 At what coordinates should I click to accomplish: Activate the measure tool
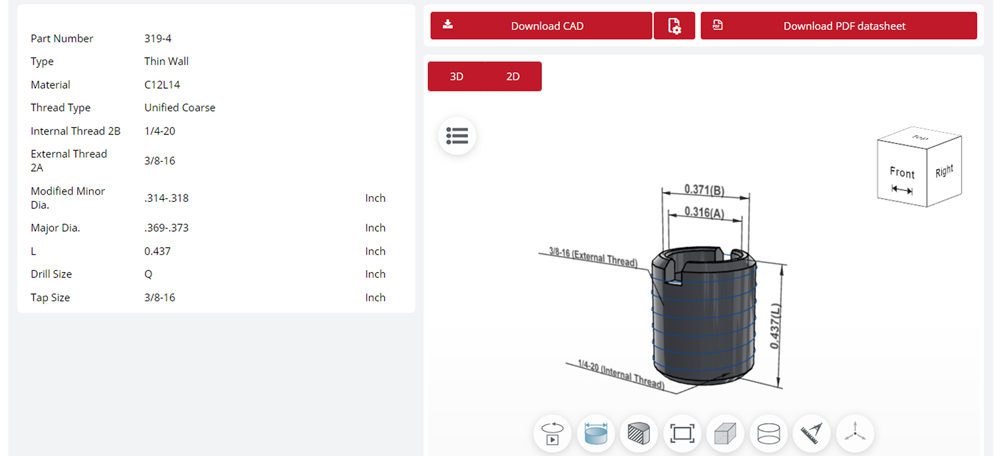[812, 433]
